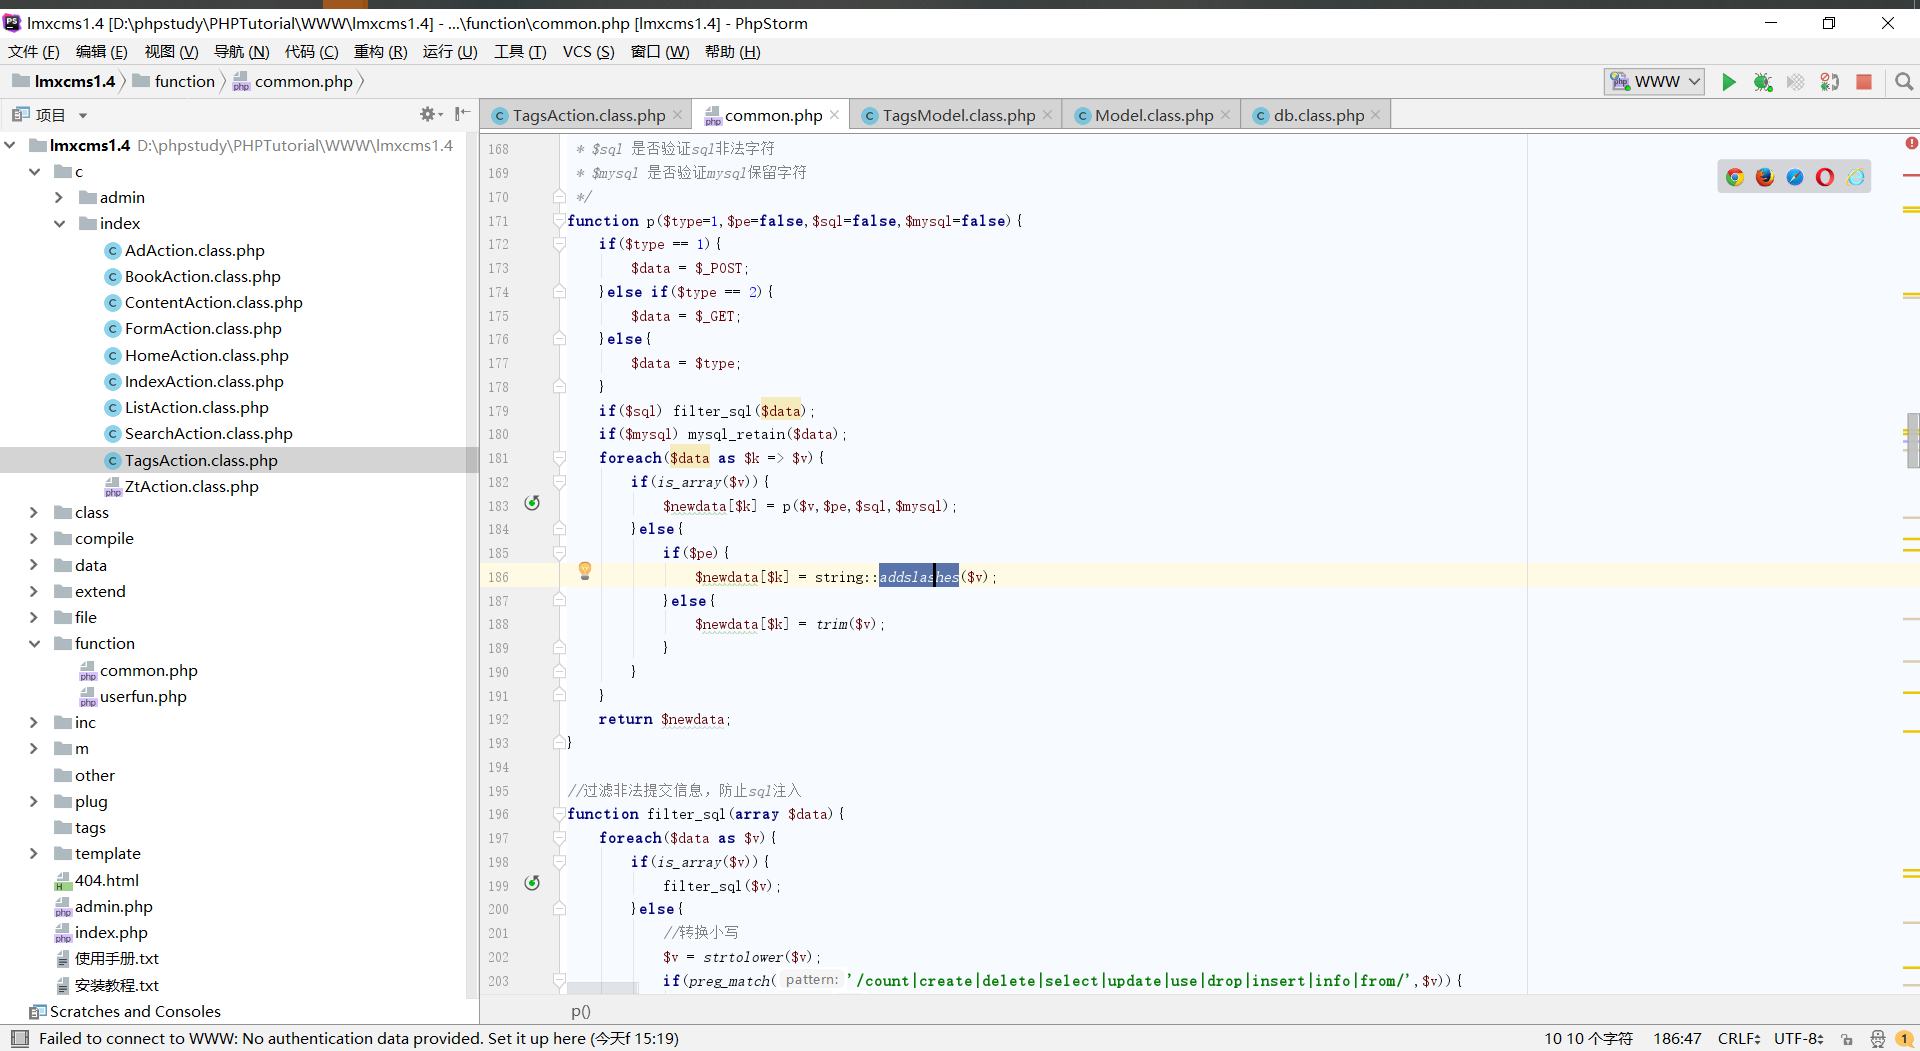Switch to TagsAction.class.php tab
Screen dimensions: 1920x1051
click(588, 115)
